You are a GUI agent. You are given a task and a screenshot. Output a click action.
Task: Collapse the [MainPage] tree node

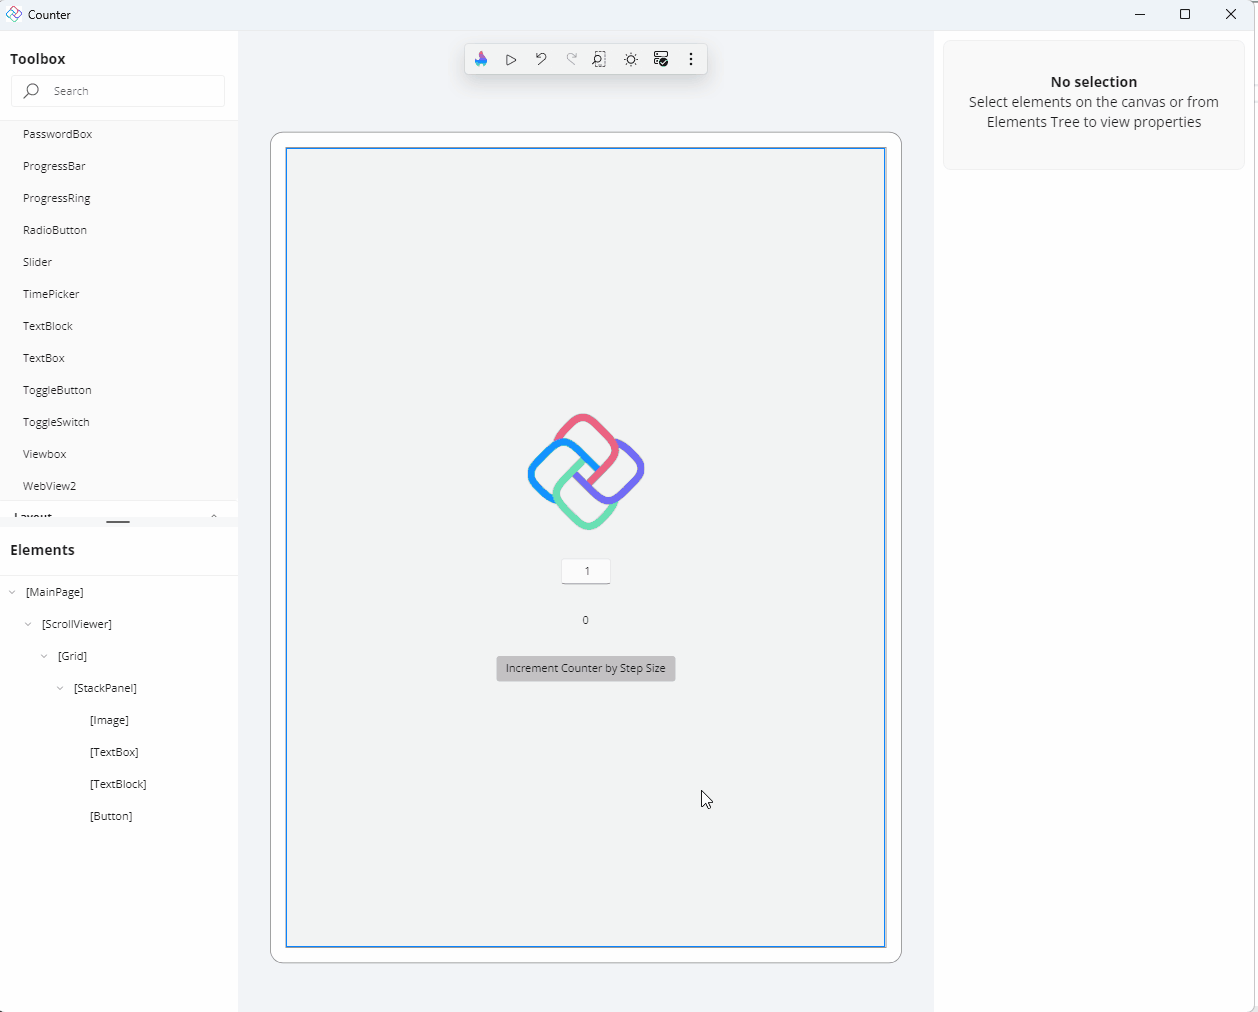tap(11, 591)
